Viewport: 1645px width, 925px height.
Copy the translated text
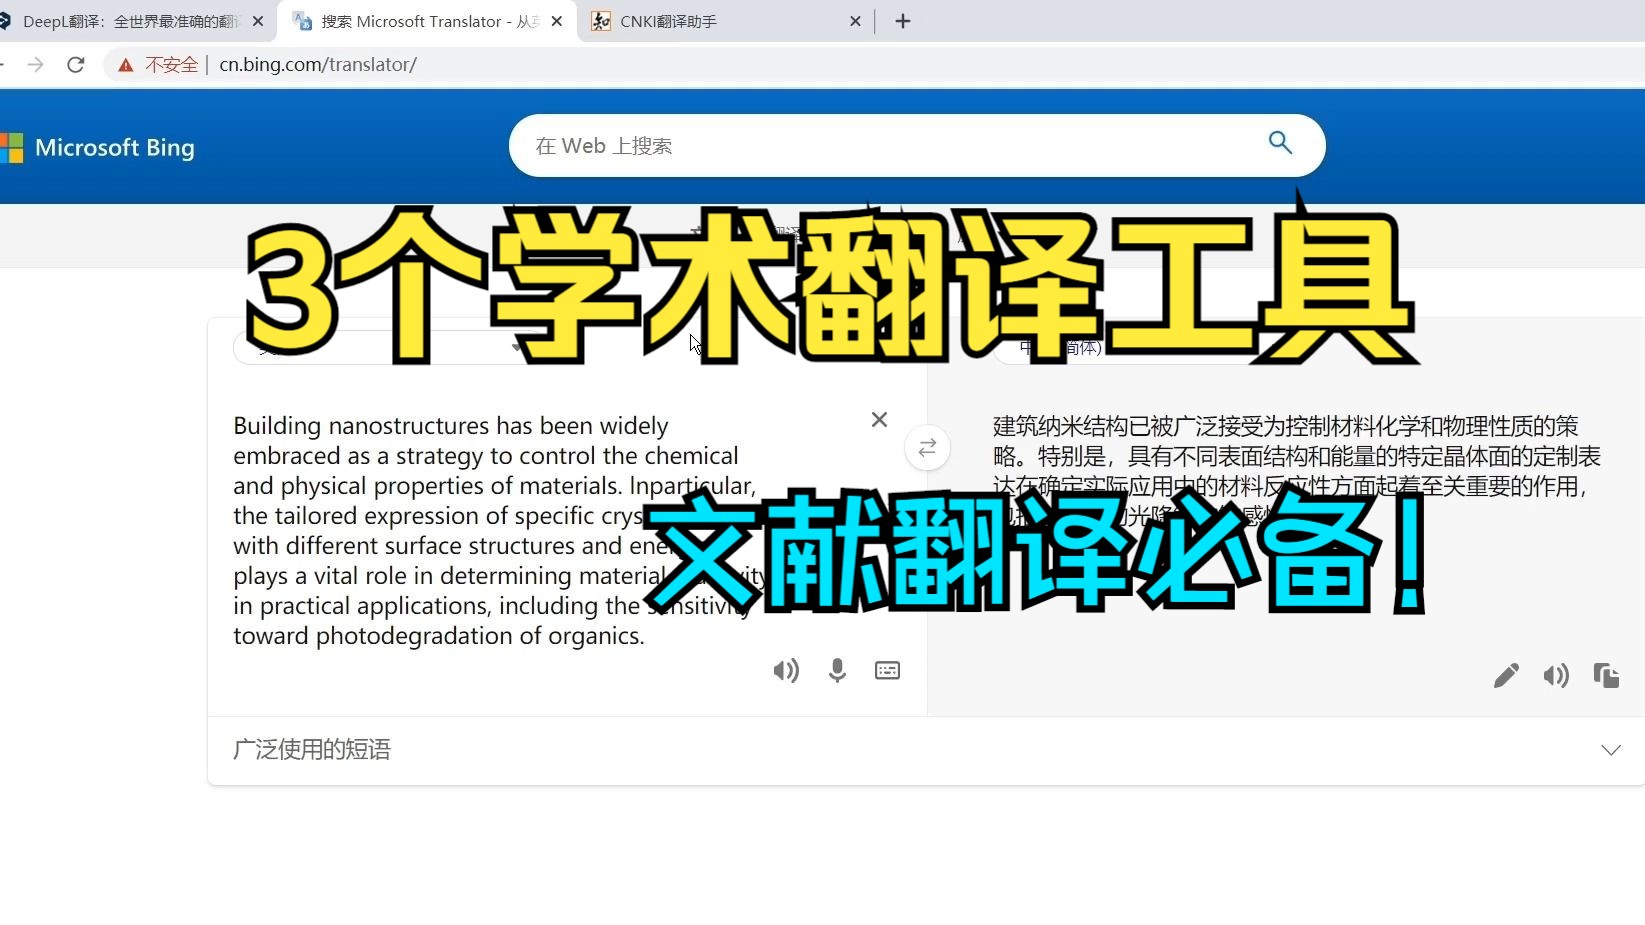pyautogui.click(x=1606, y=676)
